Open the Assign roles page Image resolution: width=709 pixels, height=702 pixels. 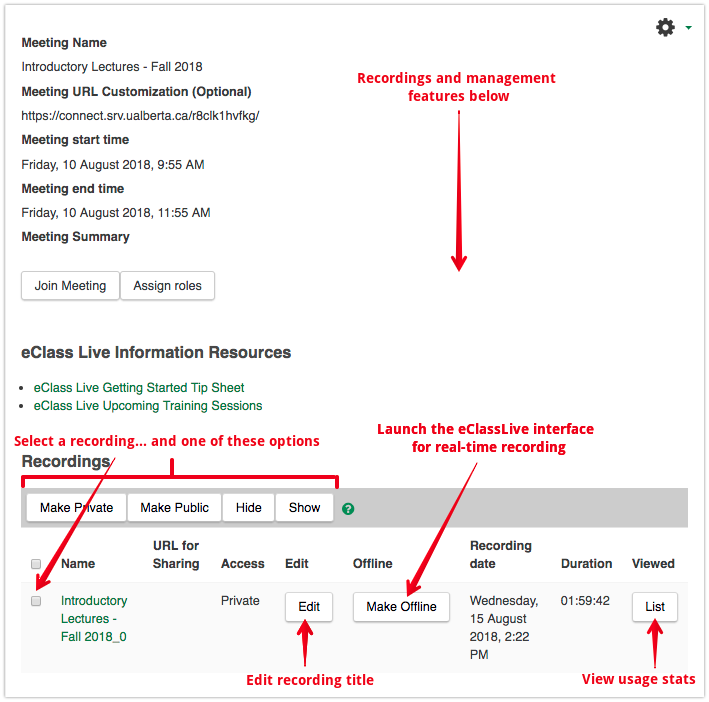click(167, 286)
